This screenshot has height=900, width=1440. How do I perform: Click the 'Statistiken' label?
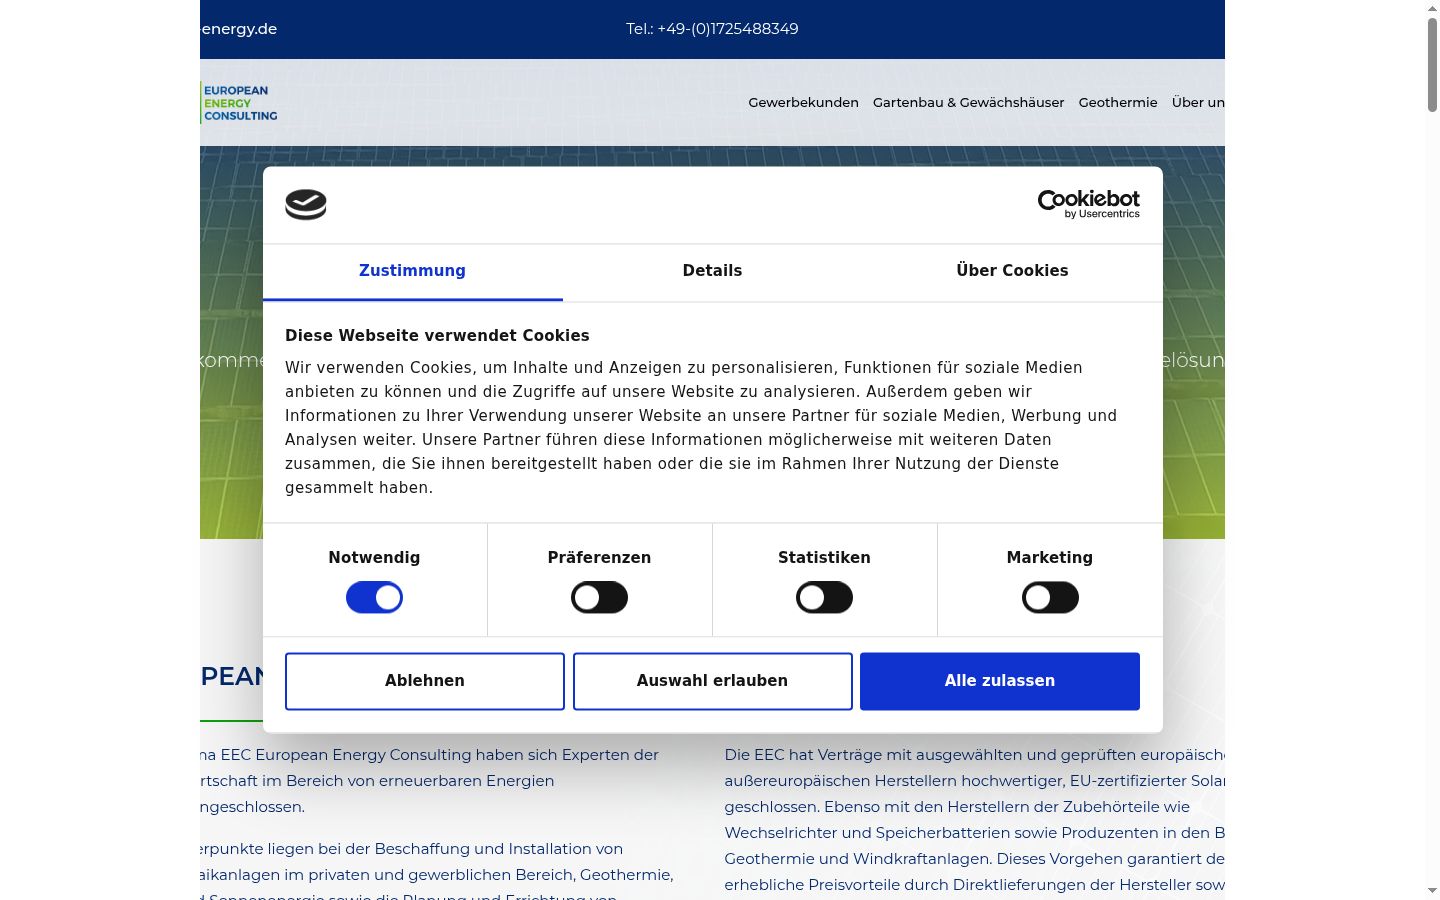coord(824,558)
